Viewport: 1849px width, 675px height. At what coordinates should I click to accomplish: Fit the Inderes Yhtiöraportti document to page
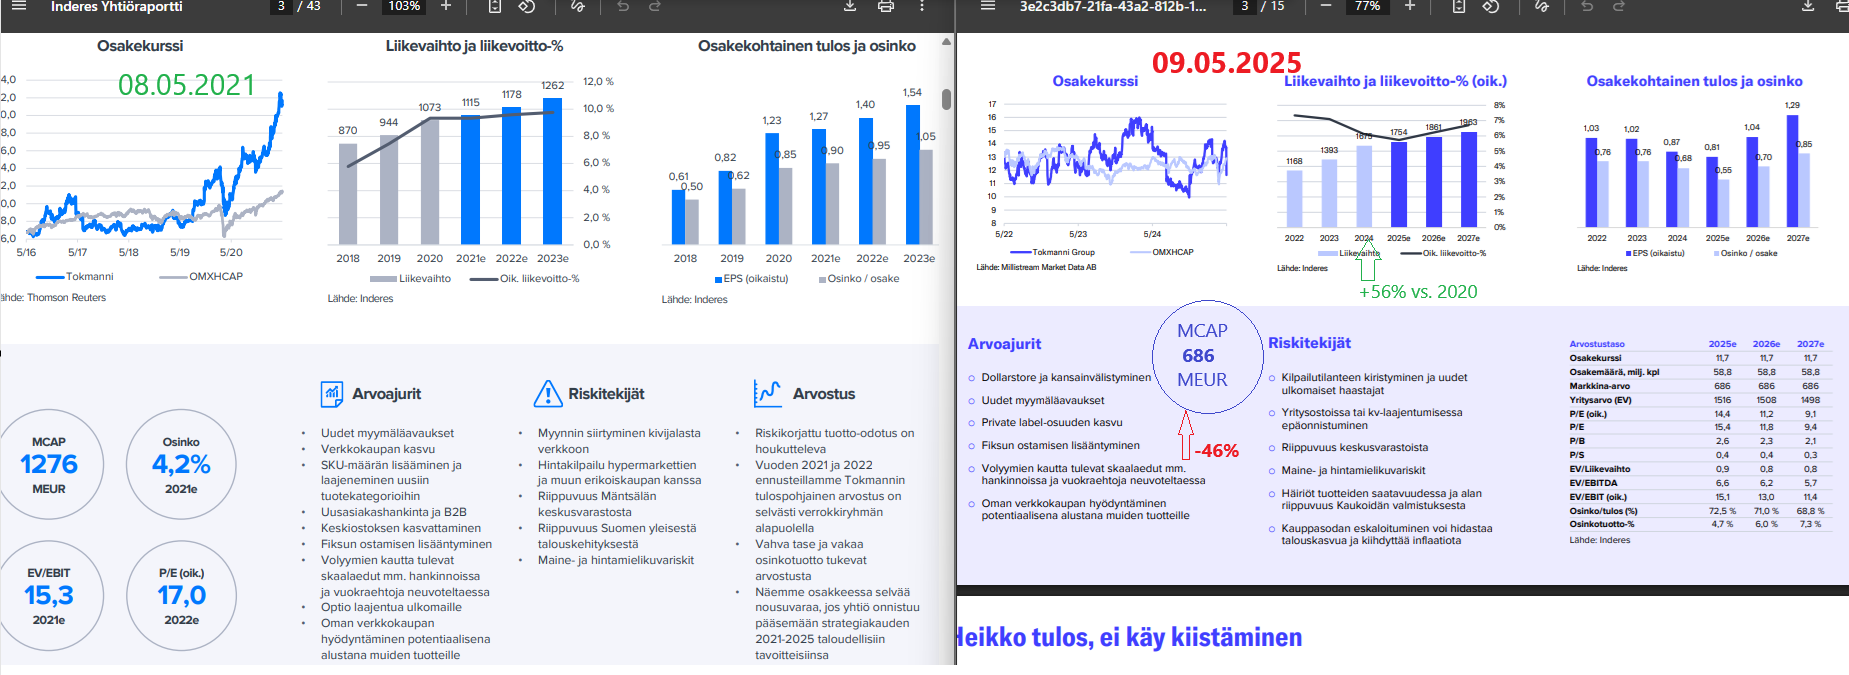(x=495, y=6)
